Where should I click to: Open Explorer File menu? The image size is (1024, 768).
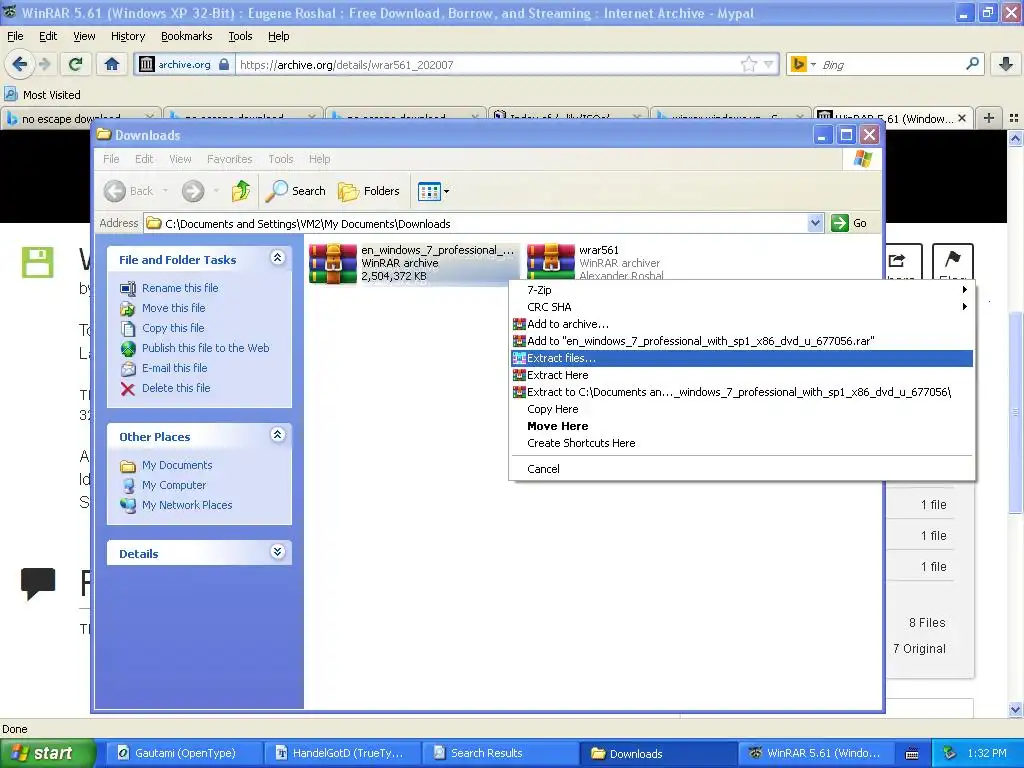111,159
